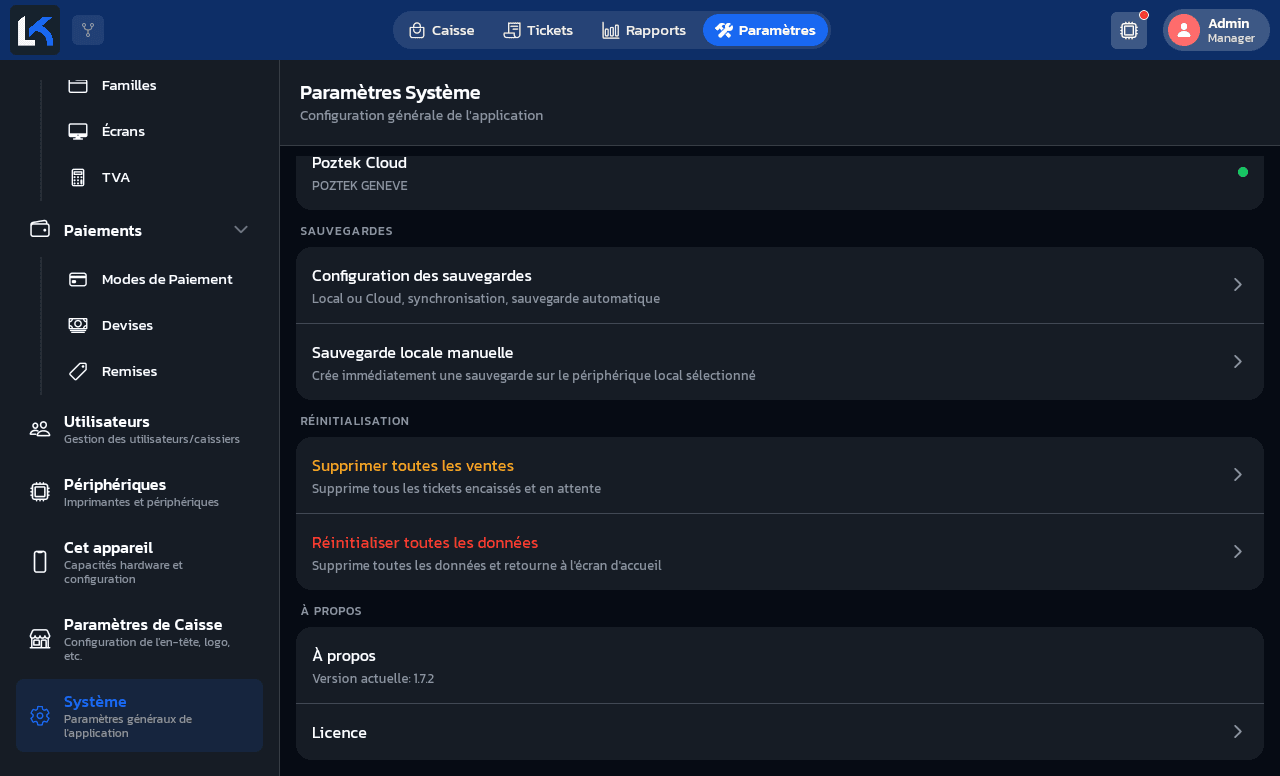Click the Admin Manager name label
The image size is (1280, 776).
1231,30
